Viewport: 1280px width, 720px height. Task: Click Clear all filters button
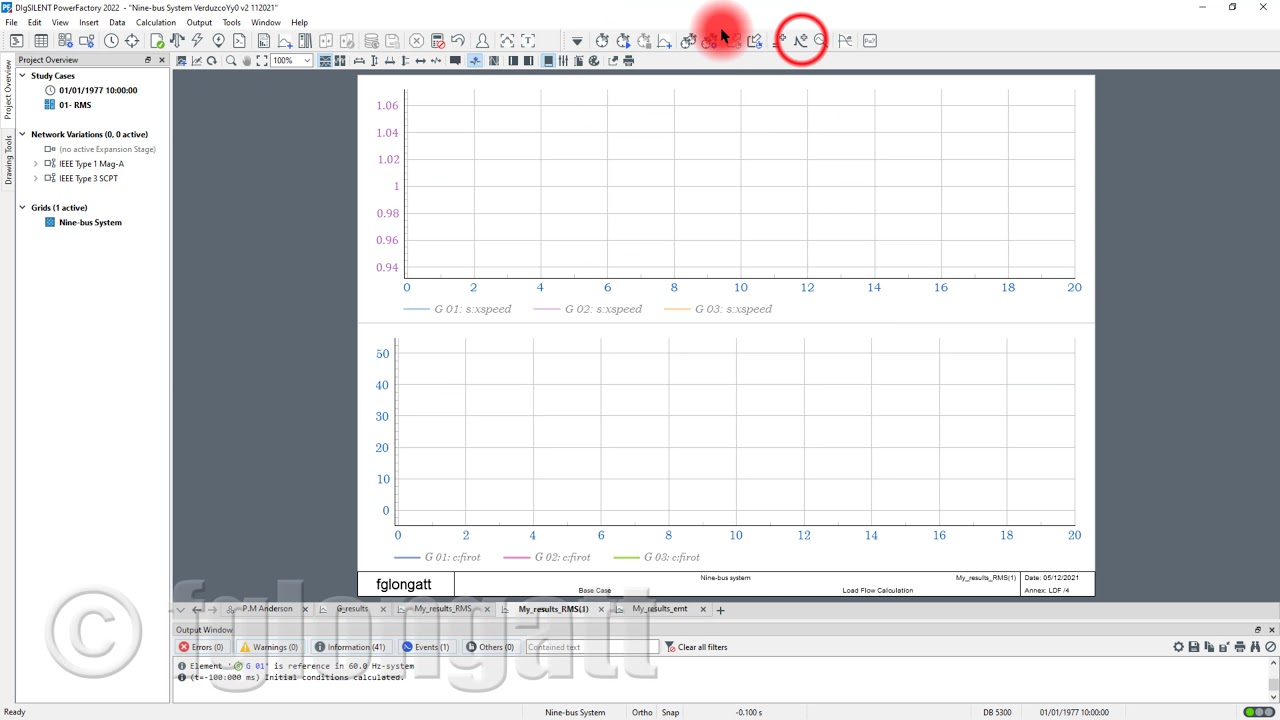[697, 647]
